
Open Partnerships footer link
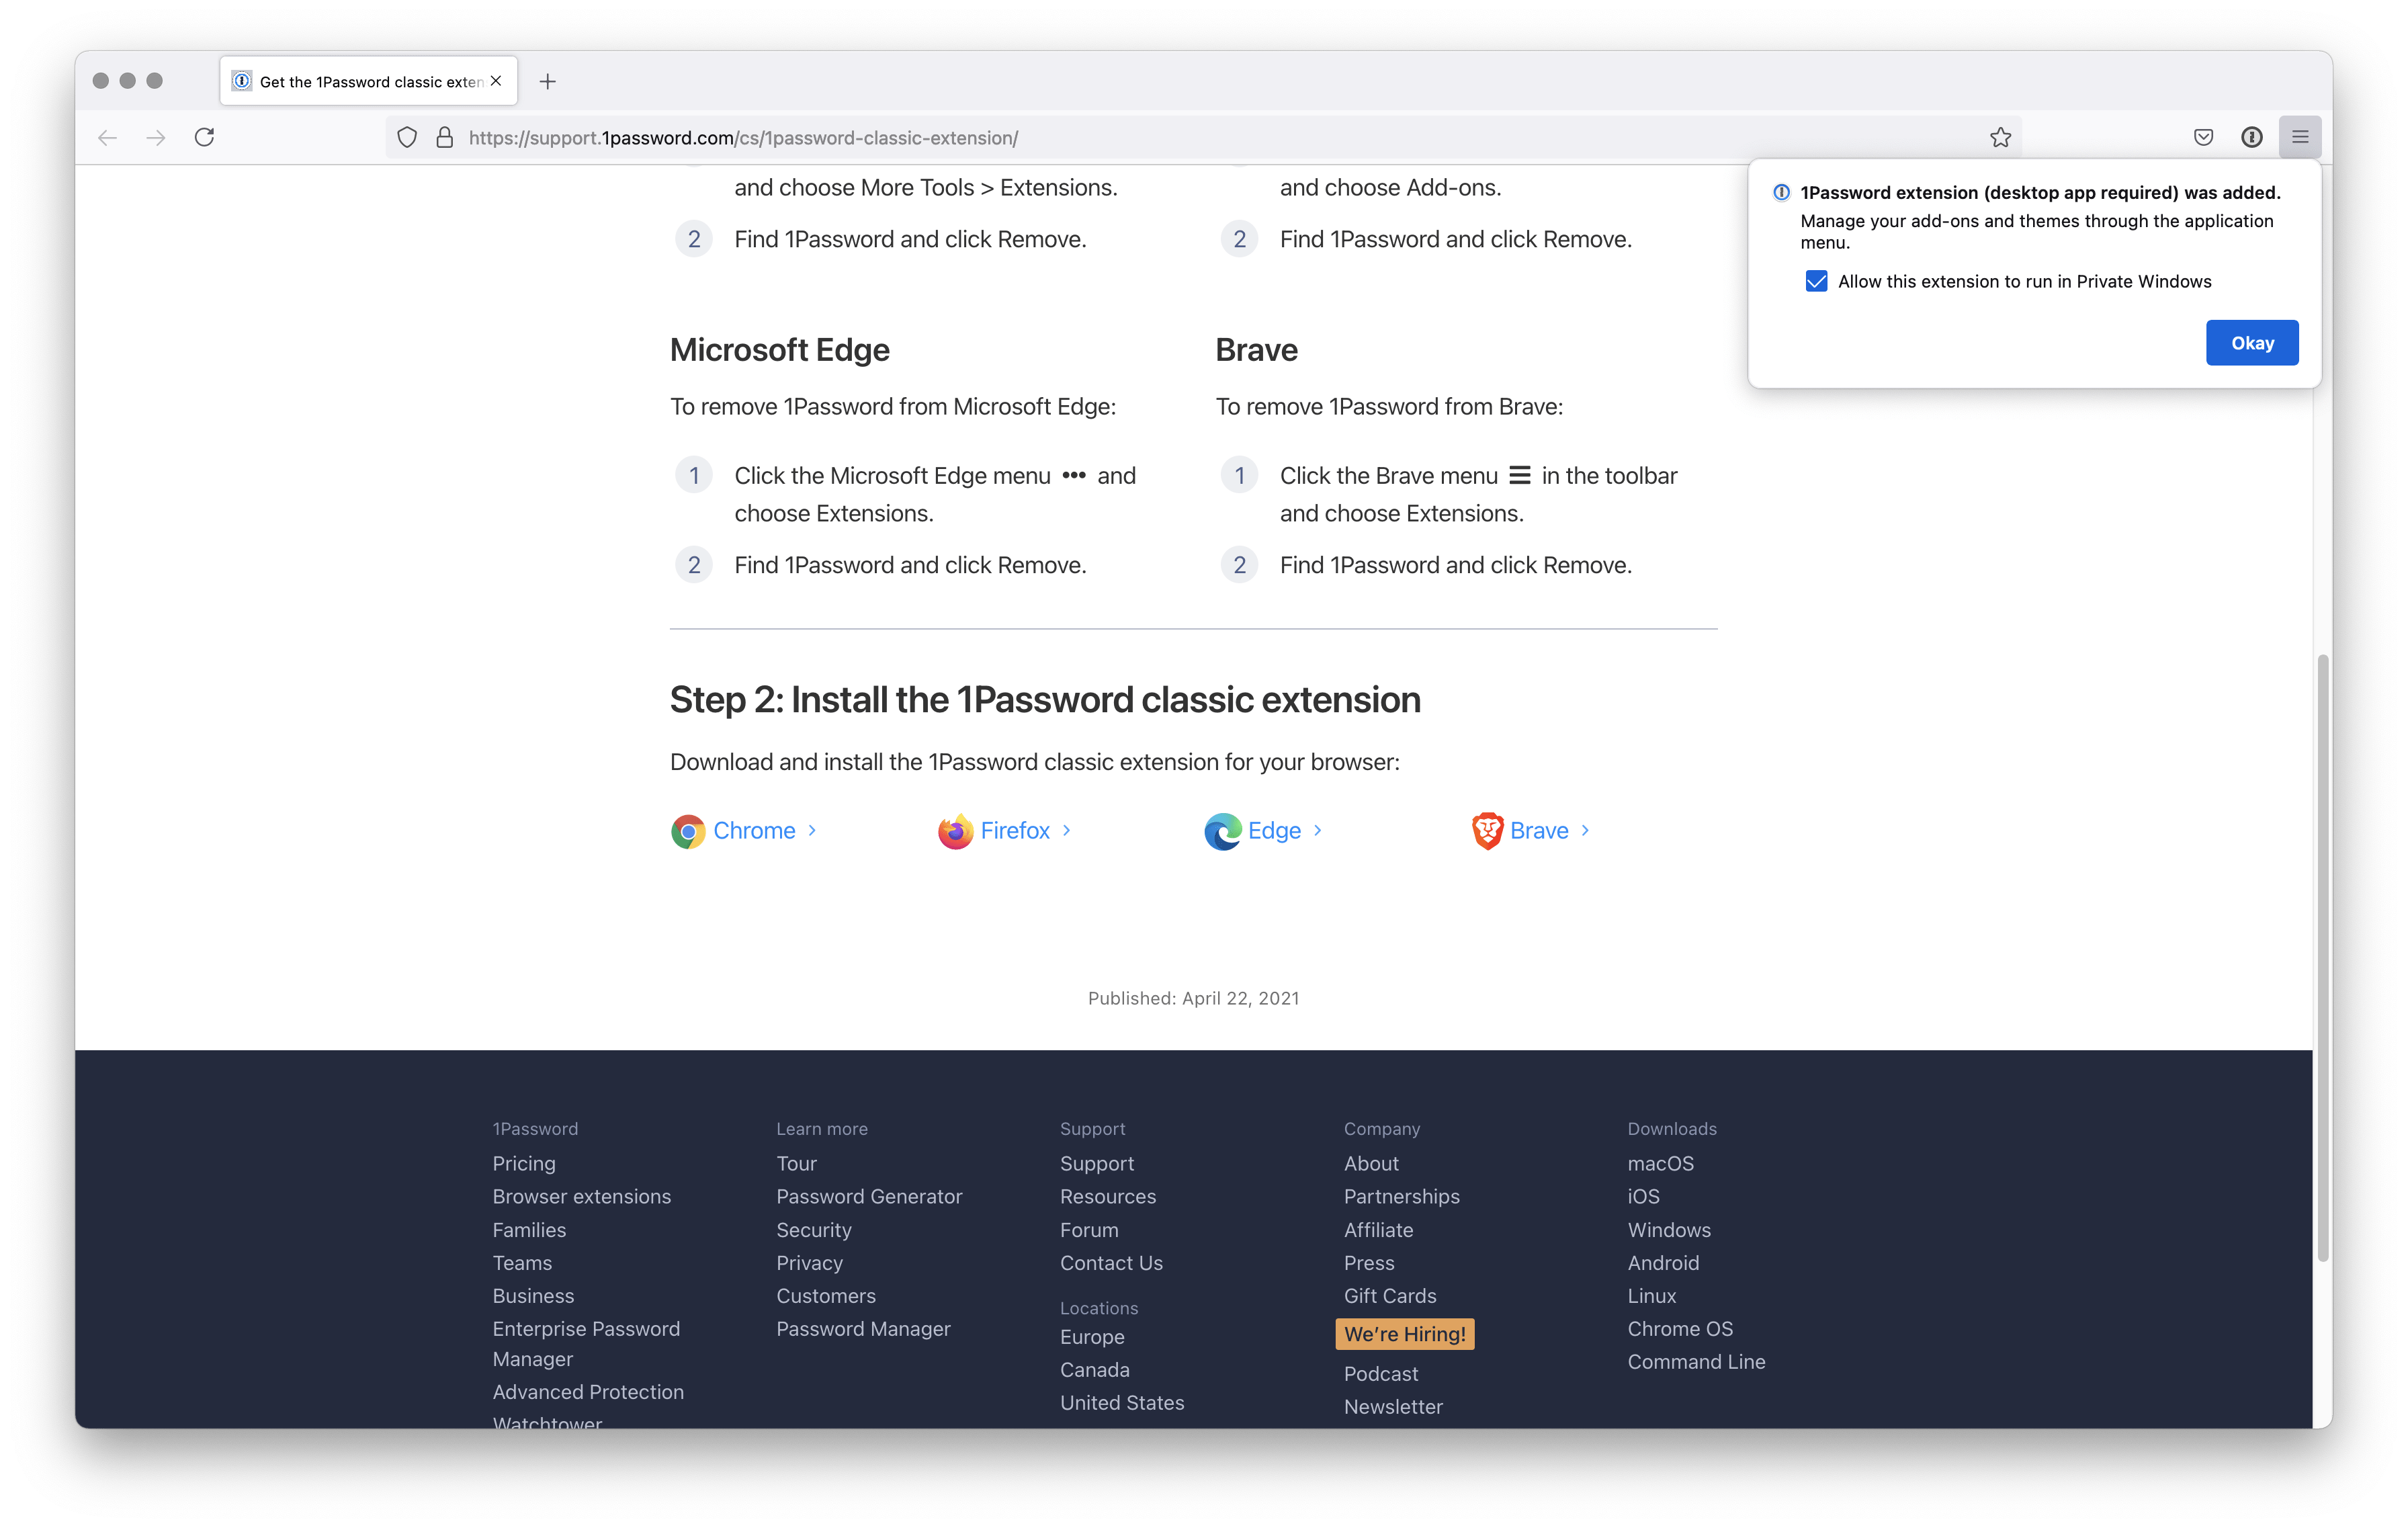(1402, 1196)
